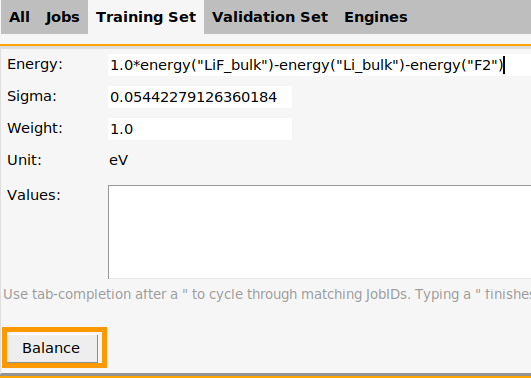
Task: Click the Values: label
Action: coord(34,195)
